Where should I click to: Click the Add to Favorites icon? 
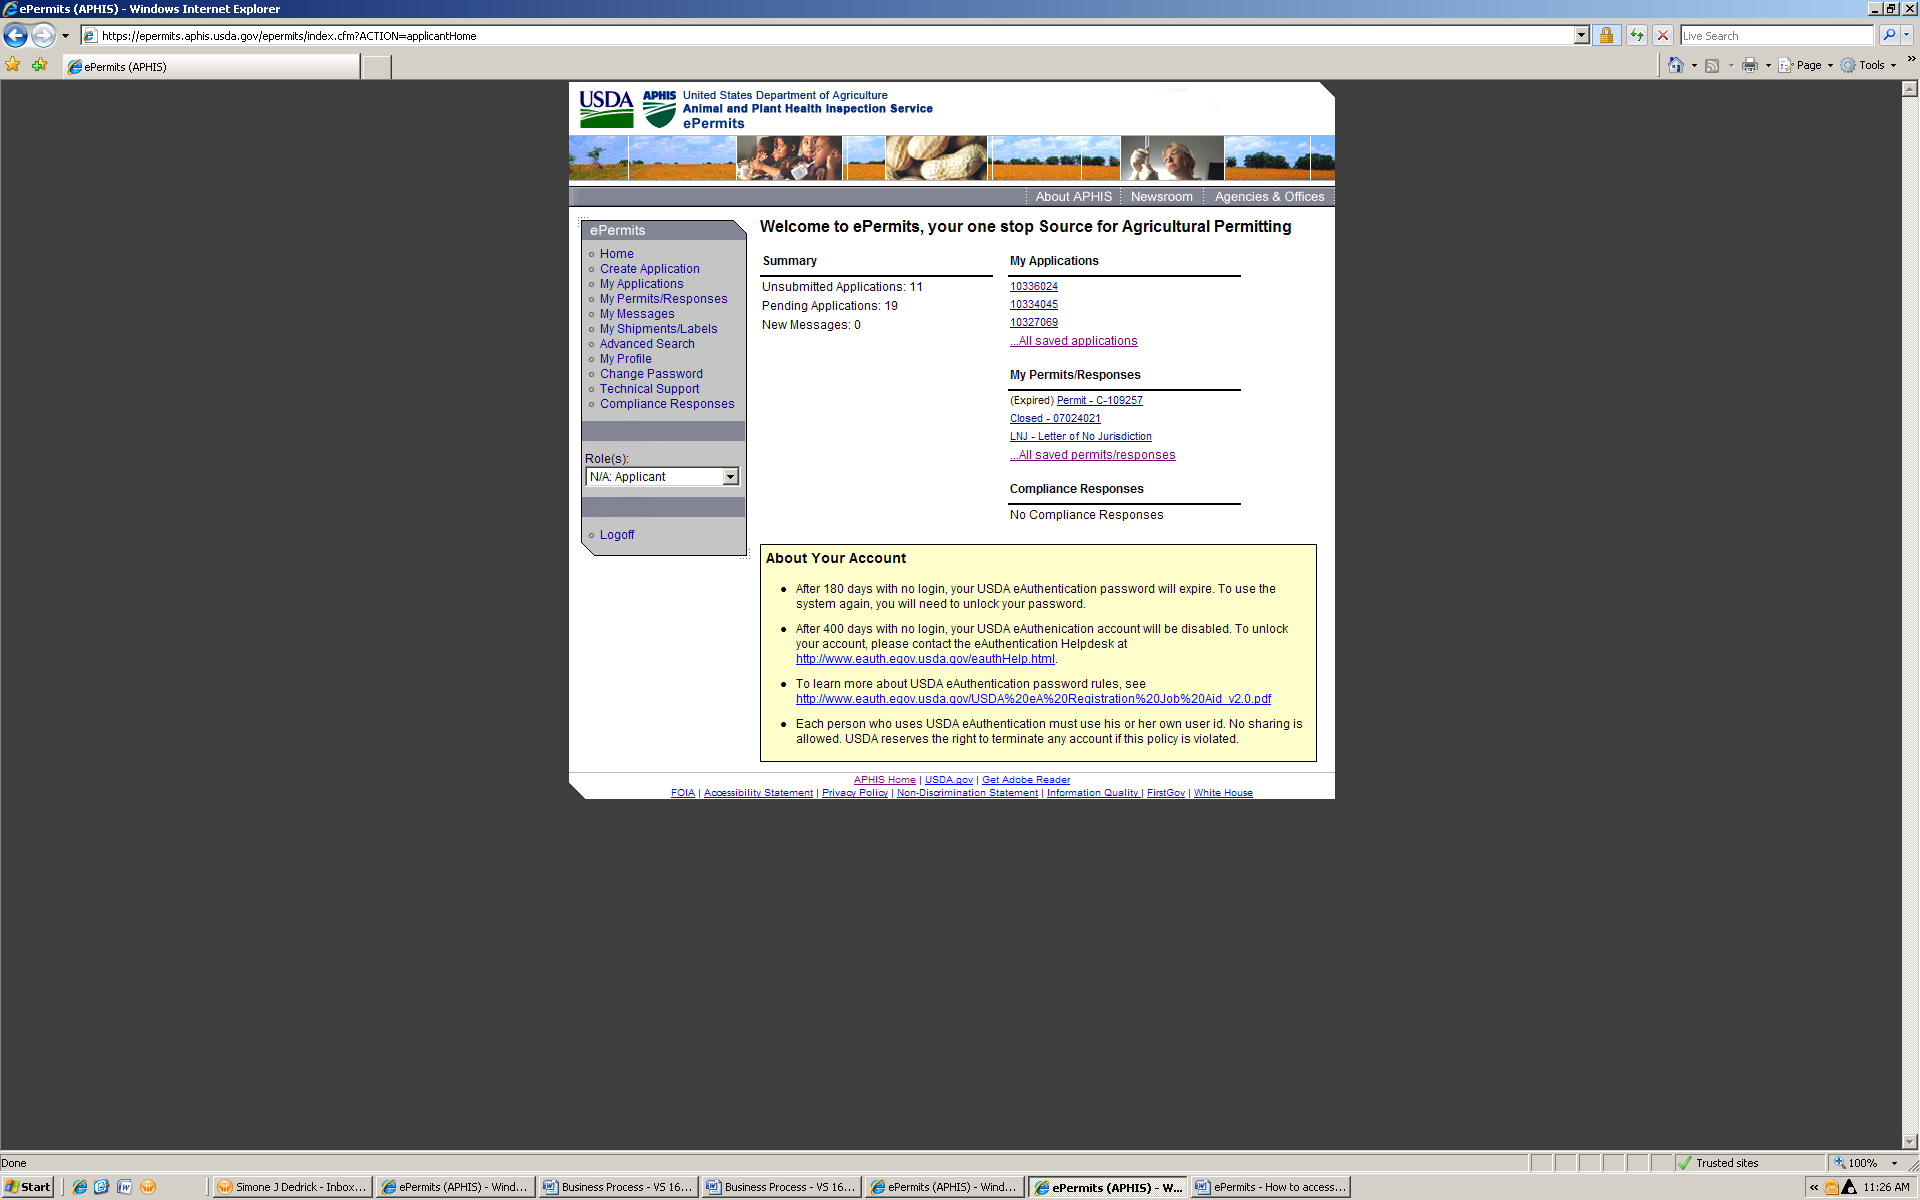point(39,65)
